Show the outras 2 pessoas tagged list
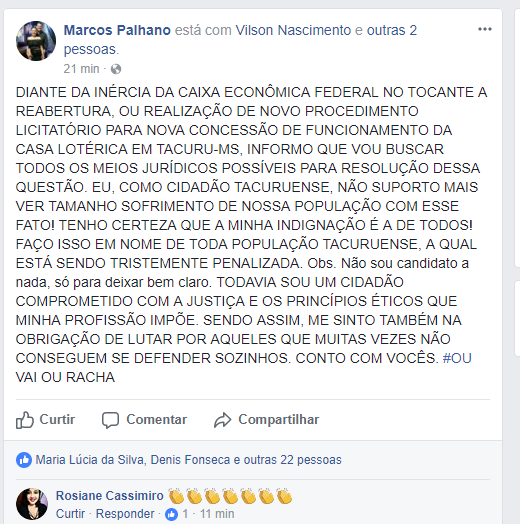The width and height of the screenshot is (520, 524). click(240, 39)
